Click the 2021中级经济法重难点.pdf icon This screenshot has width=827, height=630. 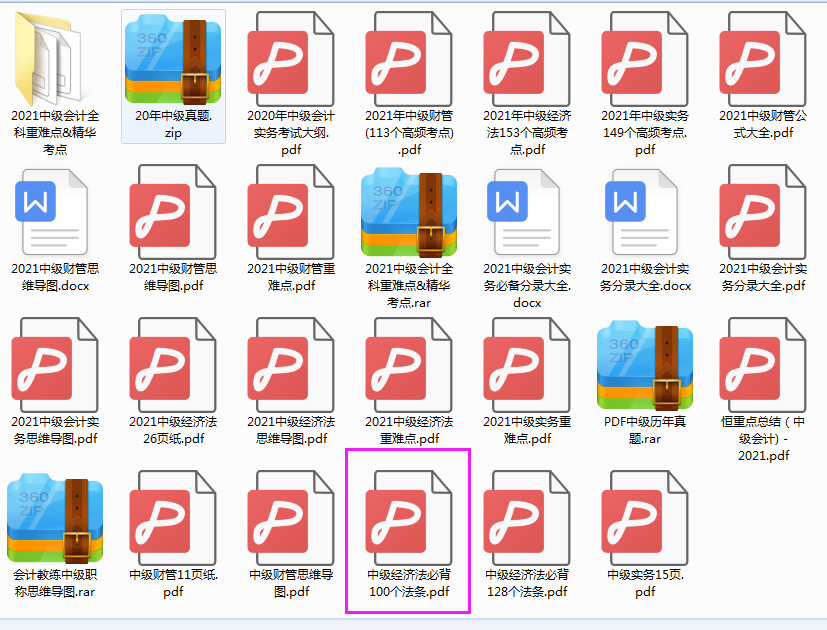409,365
